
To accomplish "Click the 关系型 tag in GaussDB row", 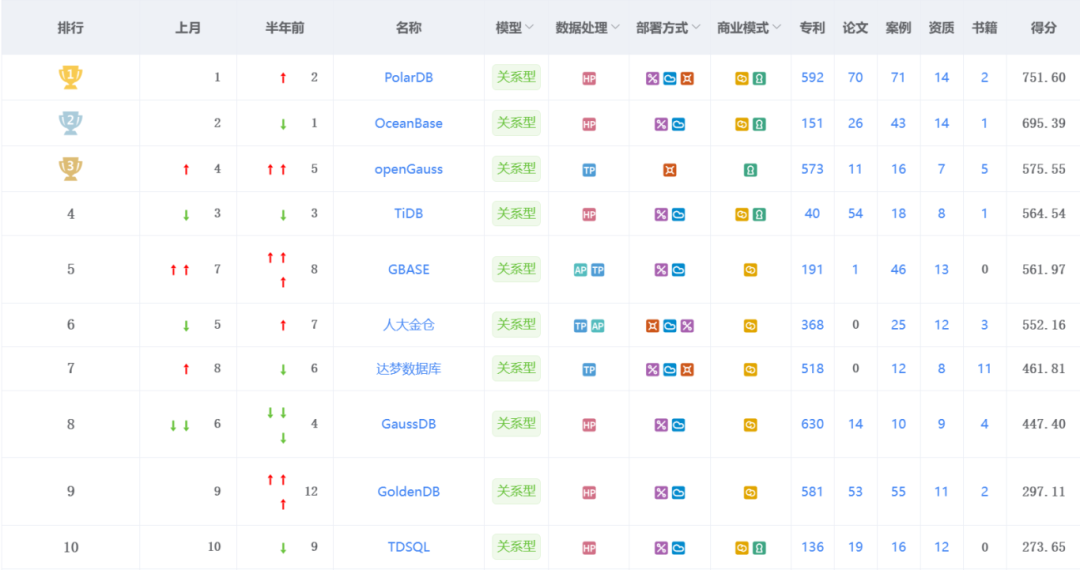I will (516, 423).
